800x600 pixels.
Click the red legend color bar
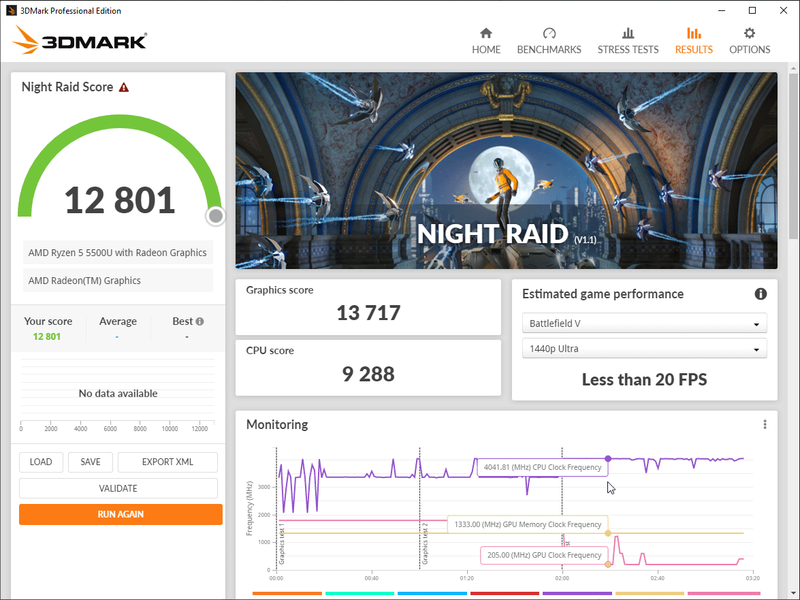tap(505, 593)
